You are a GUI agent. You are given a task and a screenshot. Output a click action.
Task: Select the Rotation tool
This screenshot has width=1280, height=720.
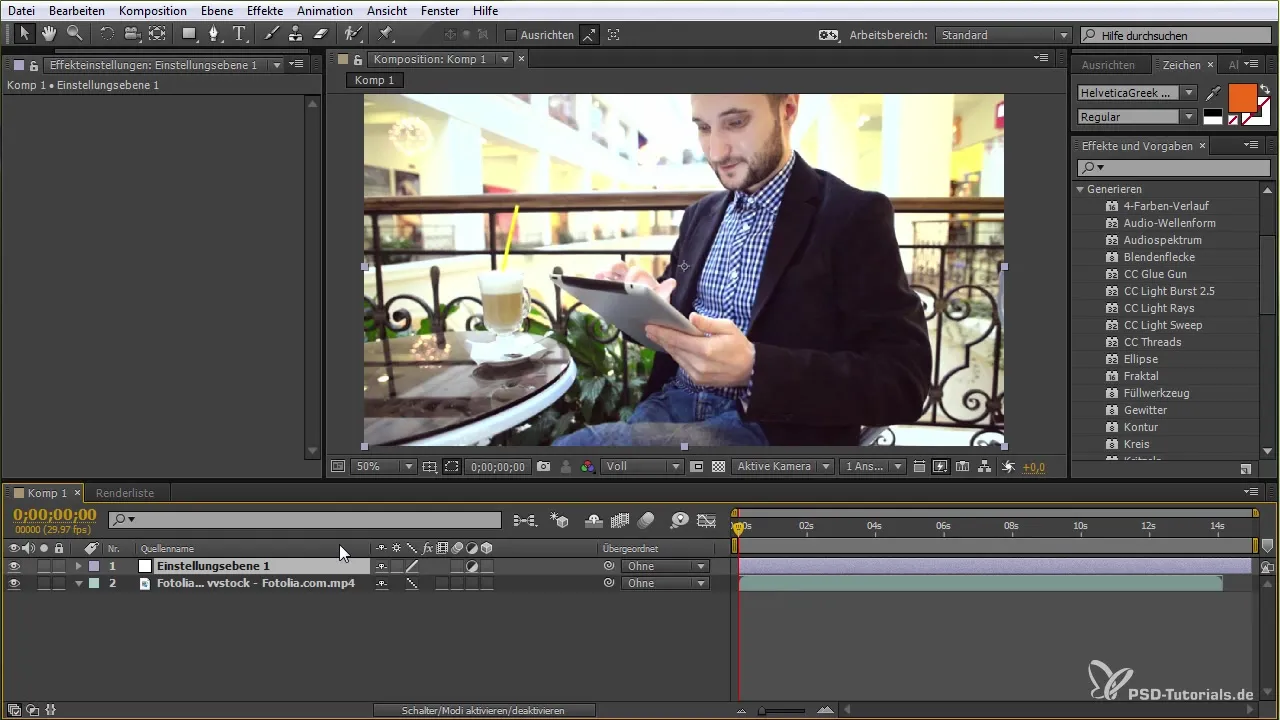107,34
